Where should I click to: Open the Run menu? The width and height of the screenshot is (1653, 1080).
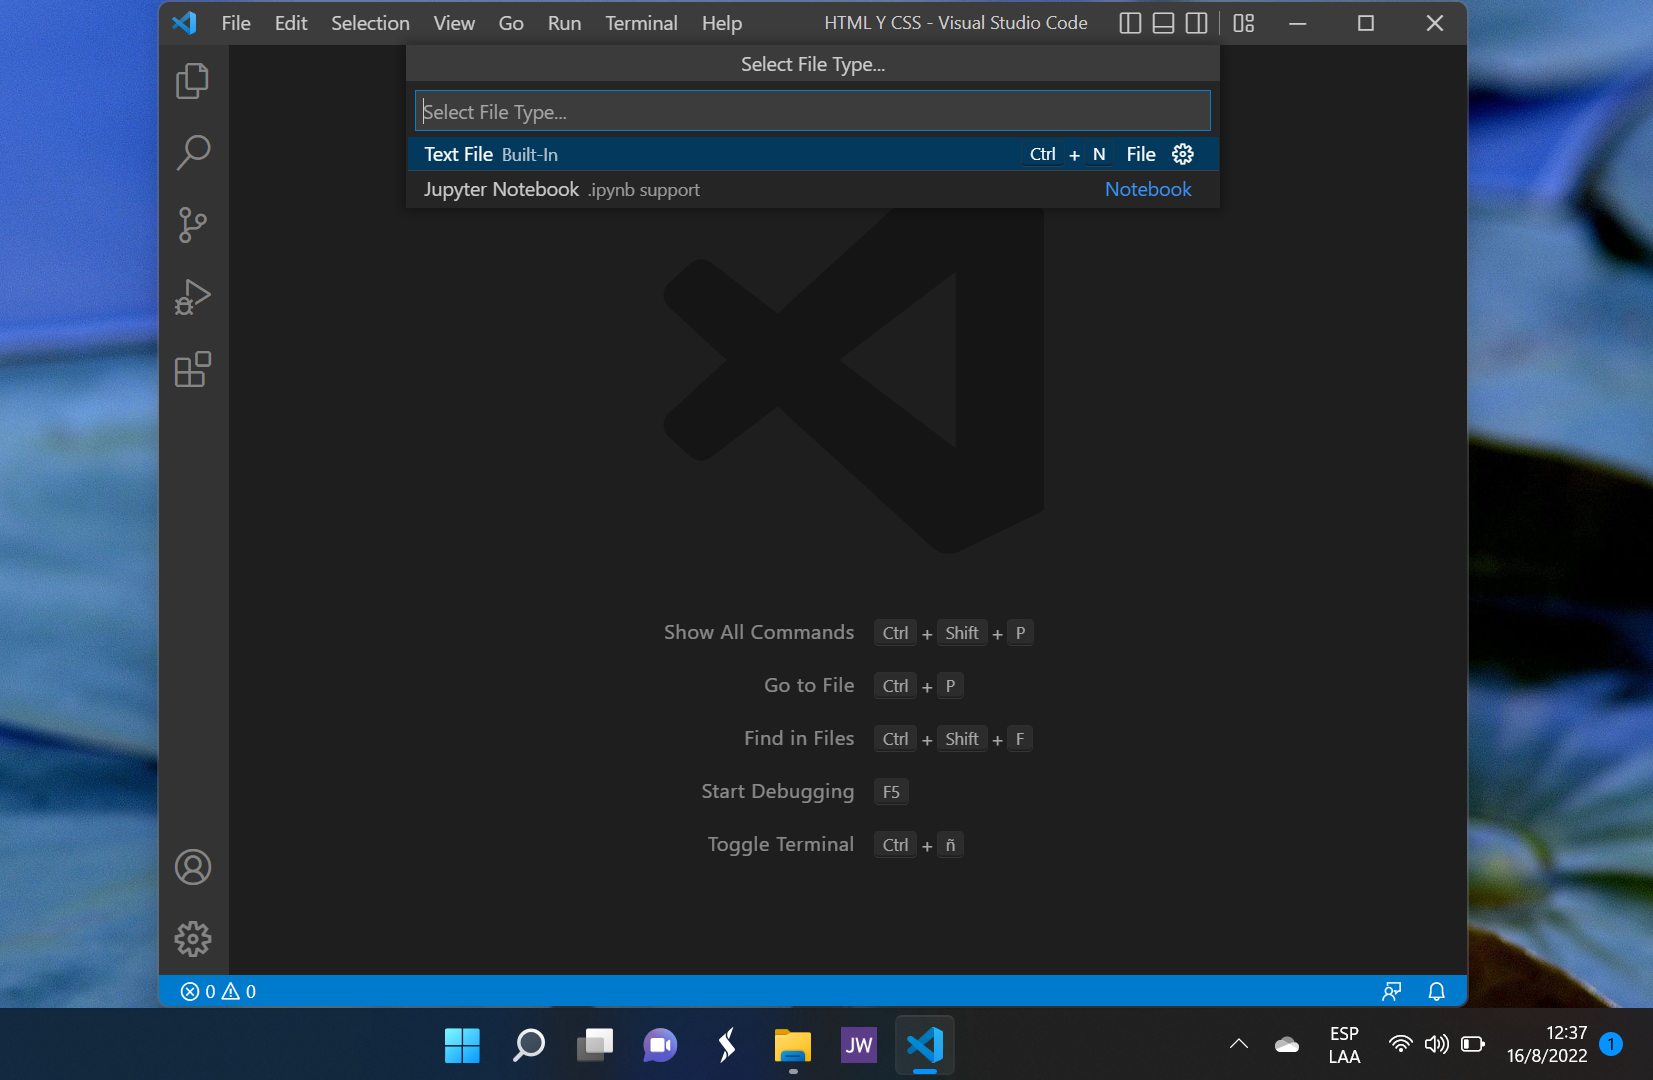564,23
